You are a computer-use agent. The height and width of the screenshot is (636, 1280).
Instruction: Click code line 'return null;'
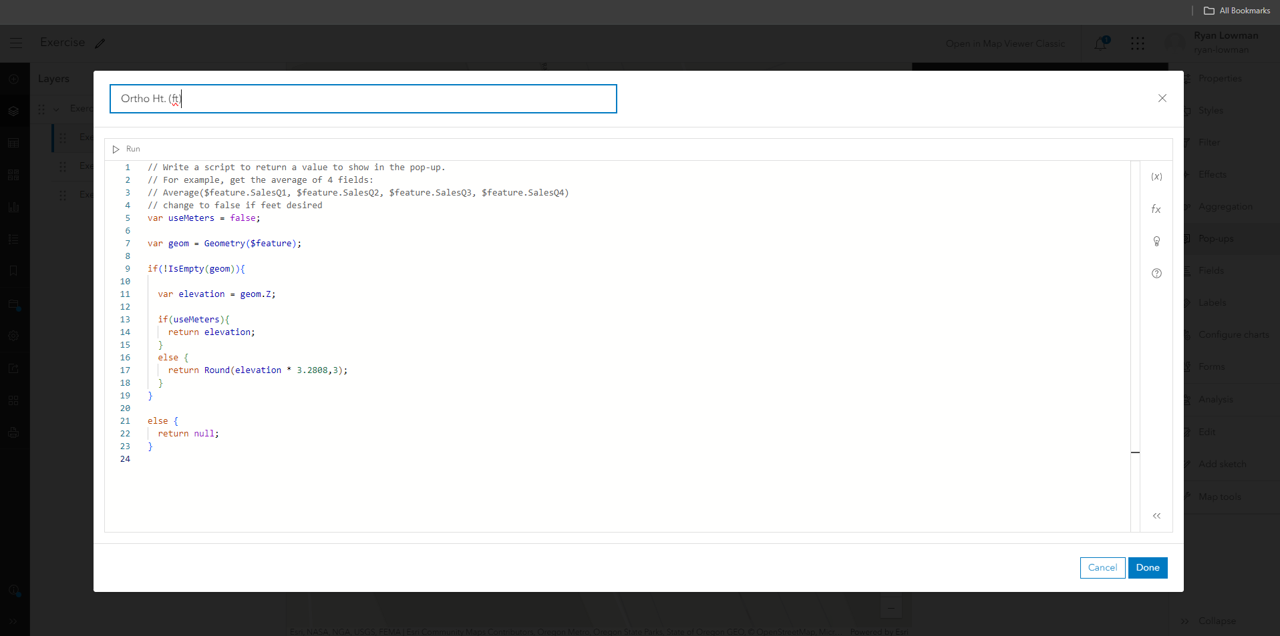(x=188, y=434)
